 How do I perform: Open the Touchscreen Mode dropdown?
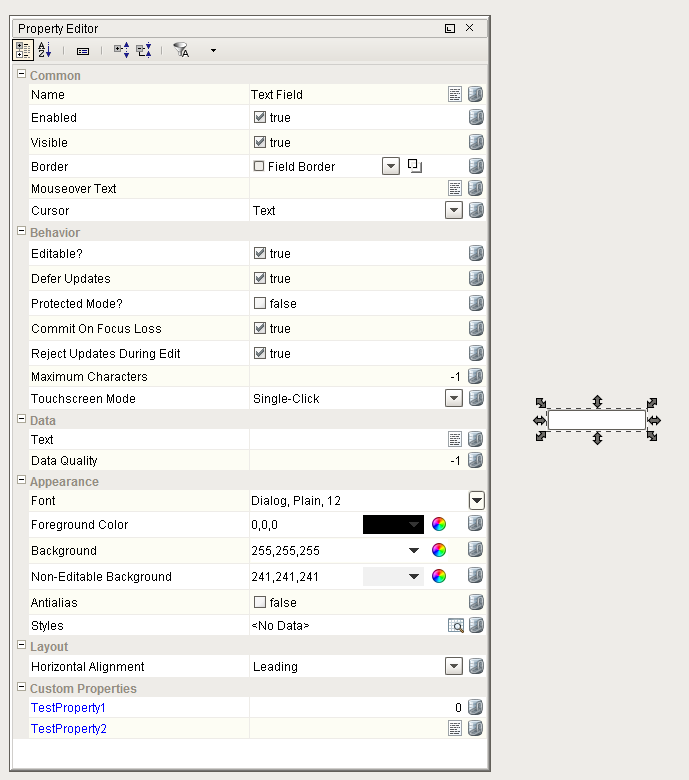(454, 399)
